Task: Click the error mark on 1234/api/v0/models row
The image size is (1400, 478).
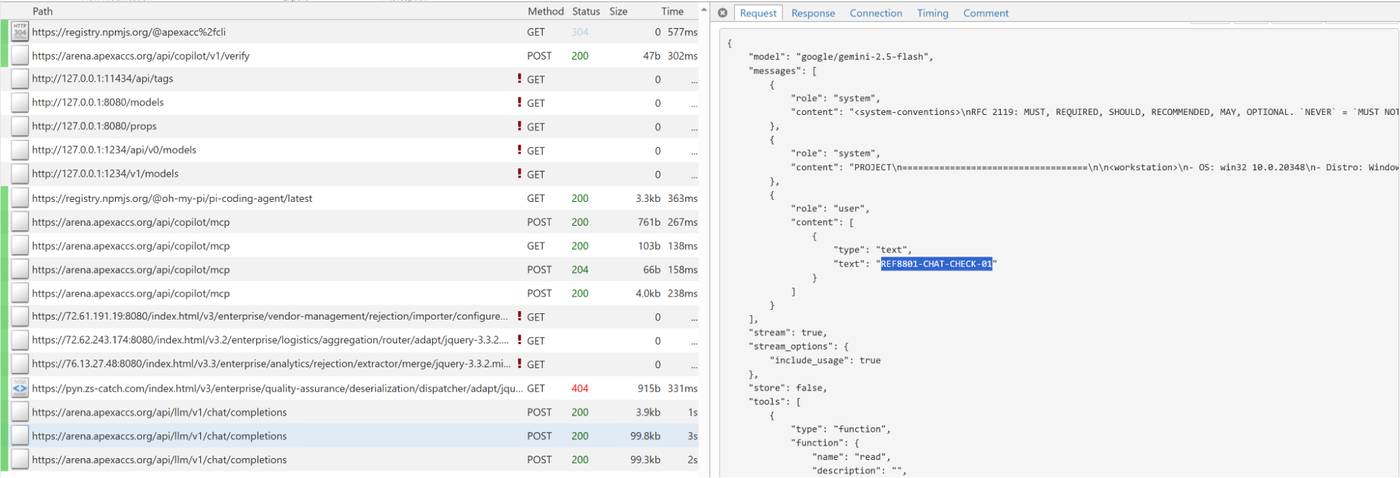Action: click(x=519, y=150)
